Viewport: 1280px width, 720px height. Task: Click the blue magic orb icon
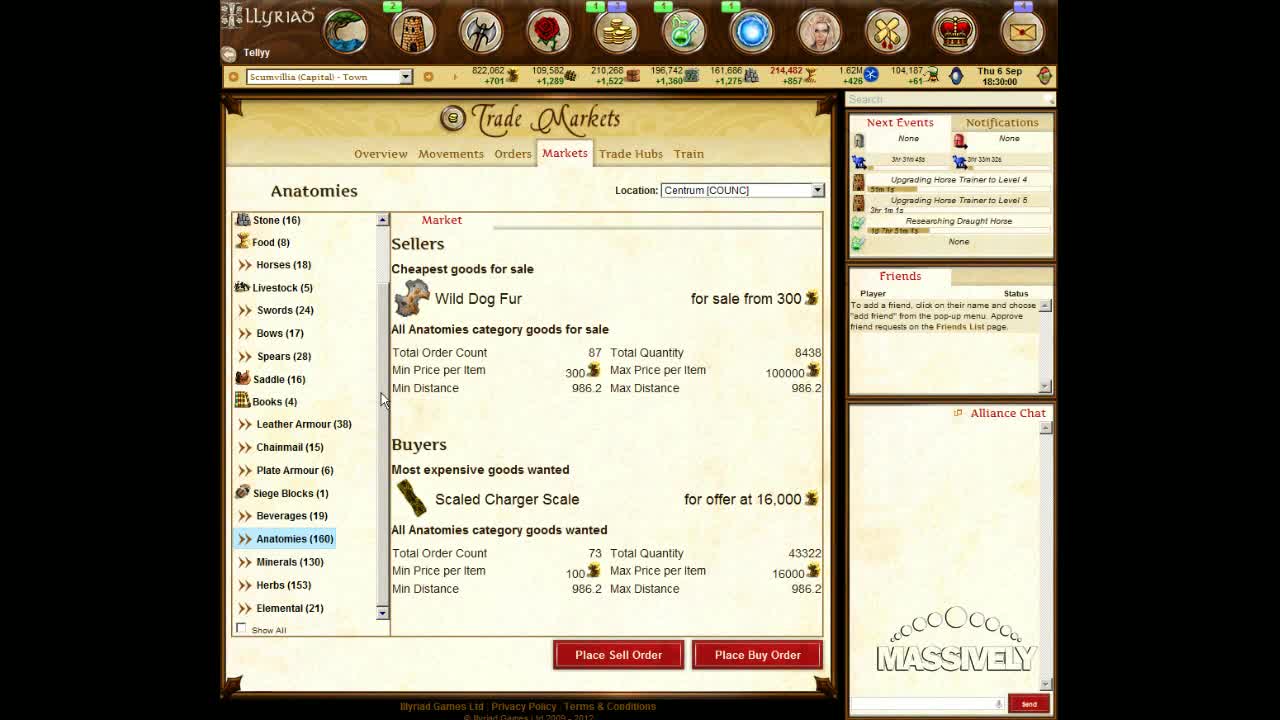pyautogui.click(x=751, y=32)
